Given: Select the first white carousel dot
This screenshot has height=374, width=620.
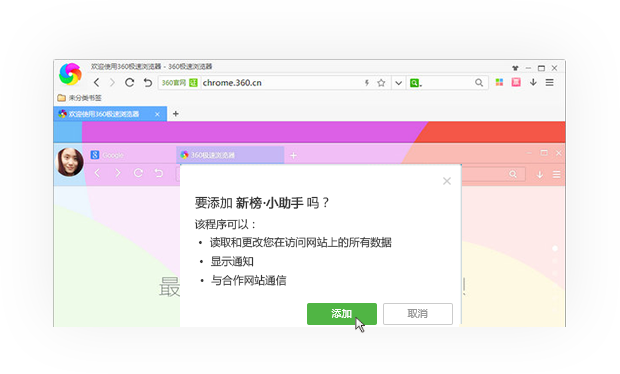Looking at the screenshot, I should (555, 248).
